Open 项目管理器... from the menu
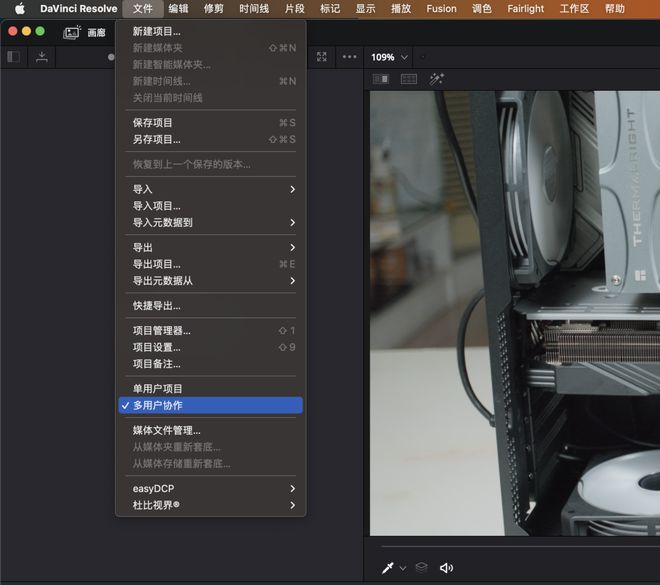 [210, 331]
